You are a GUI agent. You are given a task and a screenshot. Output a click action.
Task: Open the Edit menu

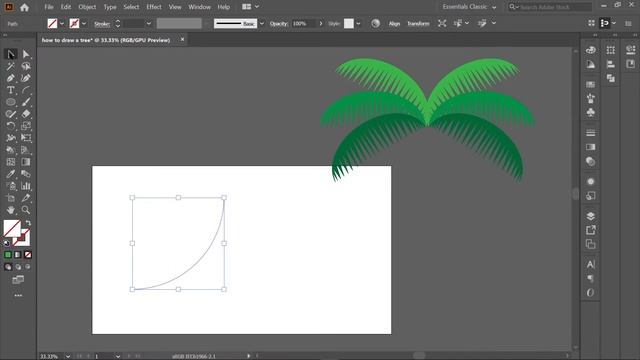click(66, 7)
